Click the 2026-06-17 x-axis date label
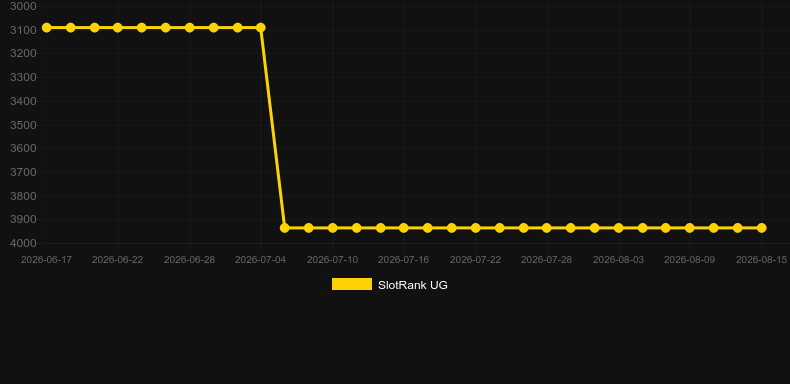This screenshot has height=384, width=790. [46, 260]
